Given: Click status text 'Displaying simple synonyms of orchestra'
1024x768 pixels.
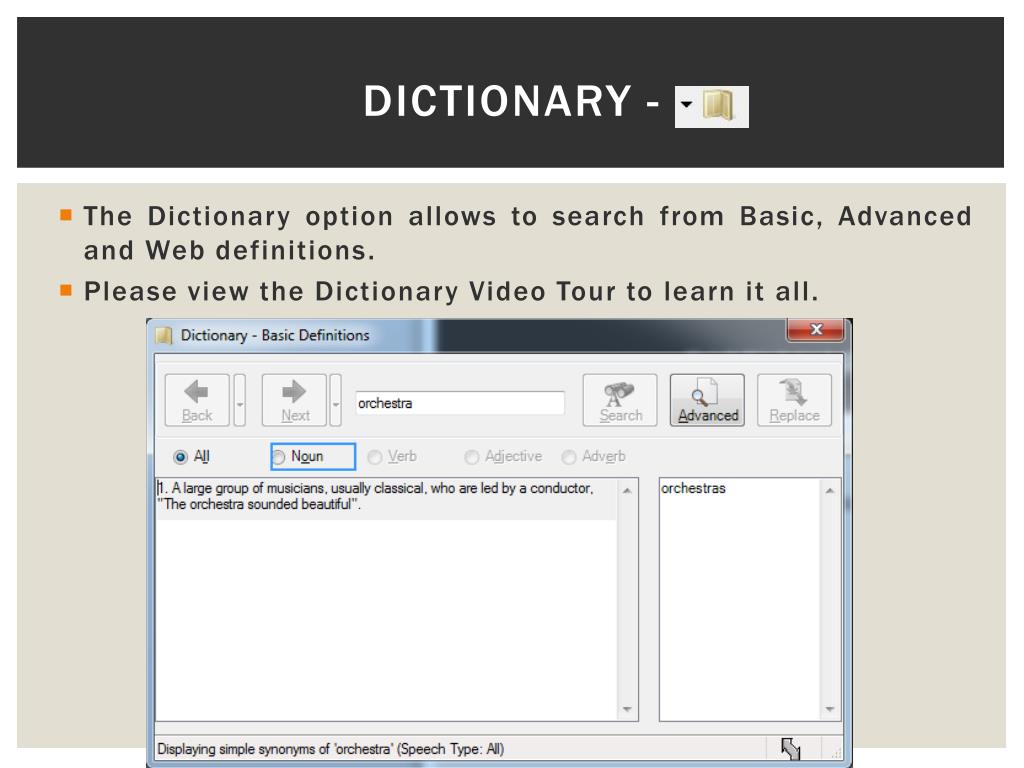Looking at the screenshot, I should 330,749.
